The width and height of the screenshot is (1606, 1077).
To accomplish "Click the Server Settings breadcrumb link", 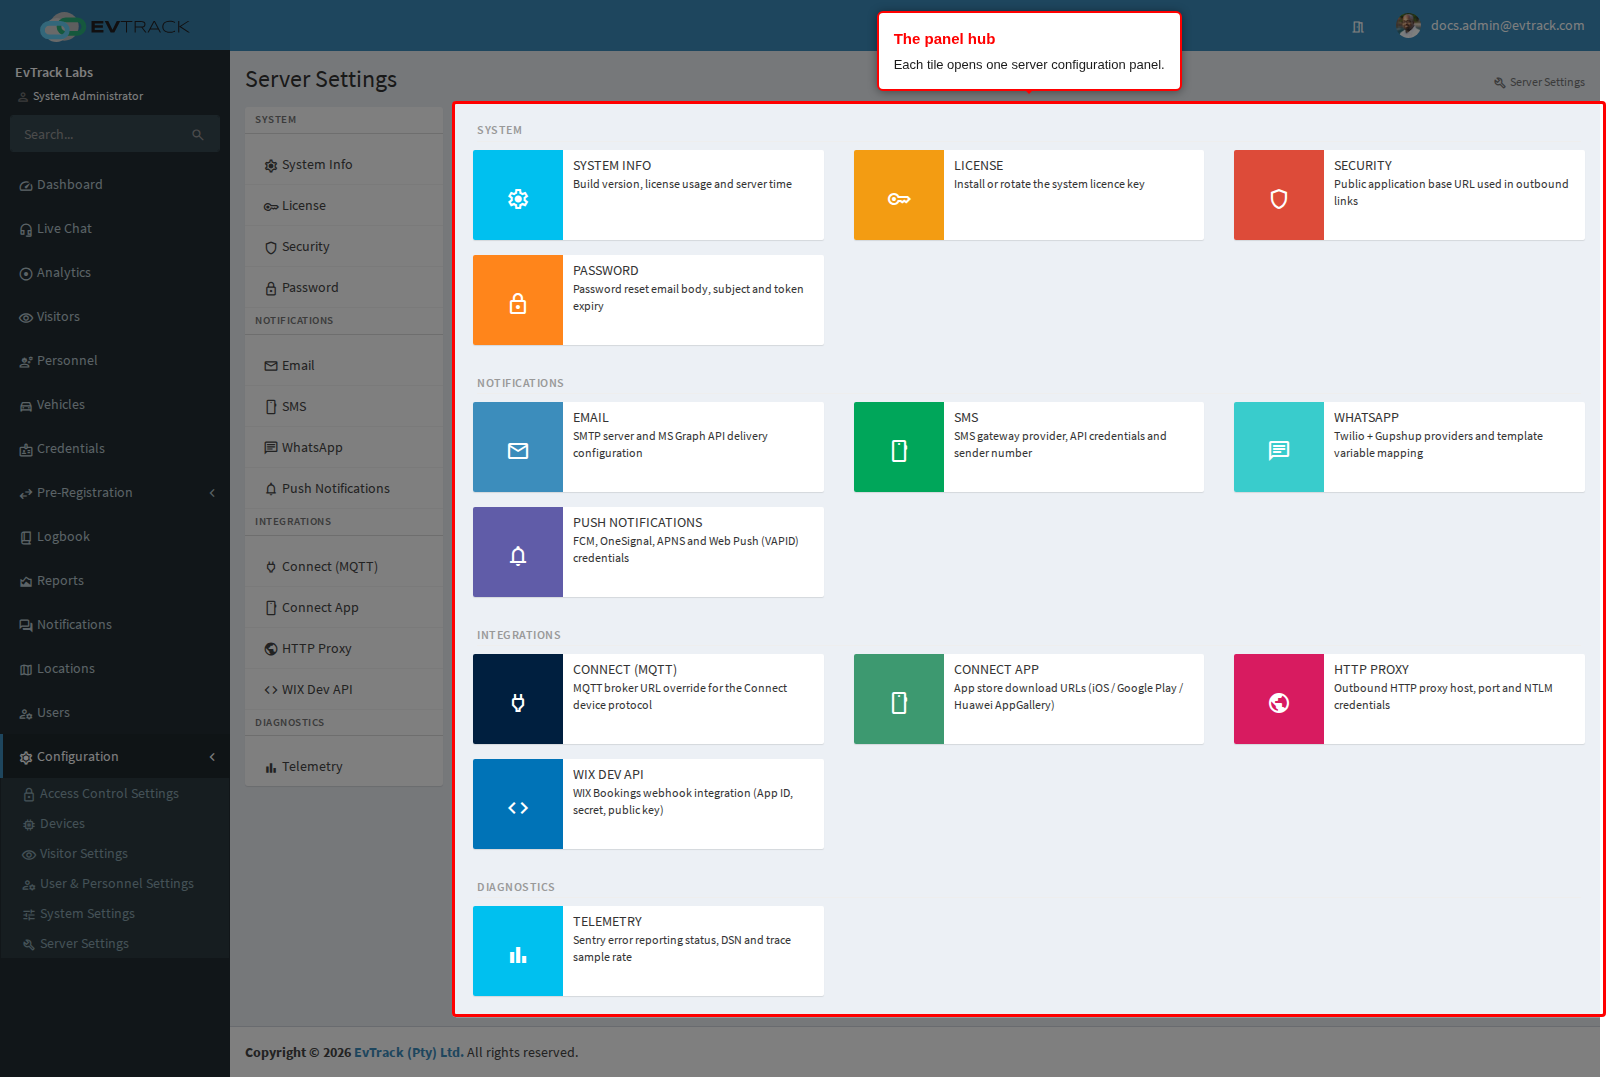I will (x=1539, y=83).
